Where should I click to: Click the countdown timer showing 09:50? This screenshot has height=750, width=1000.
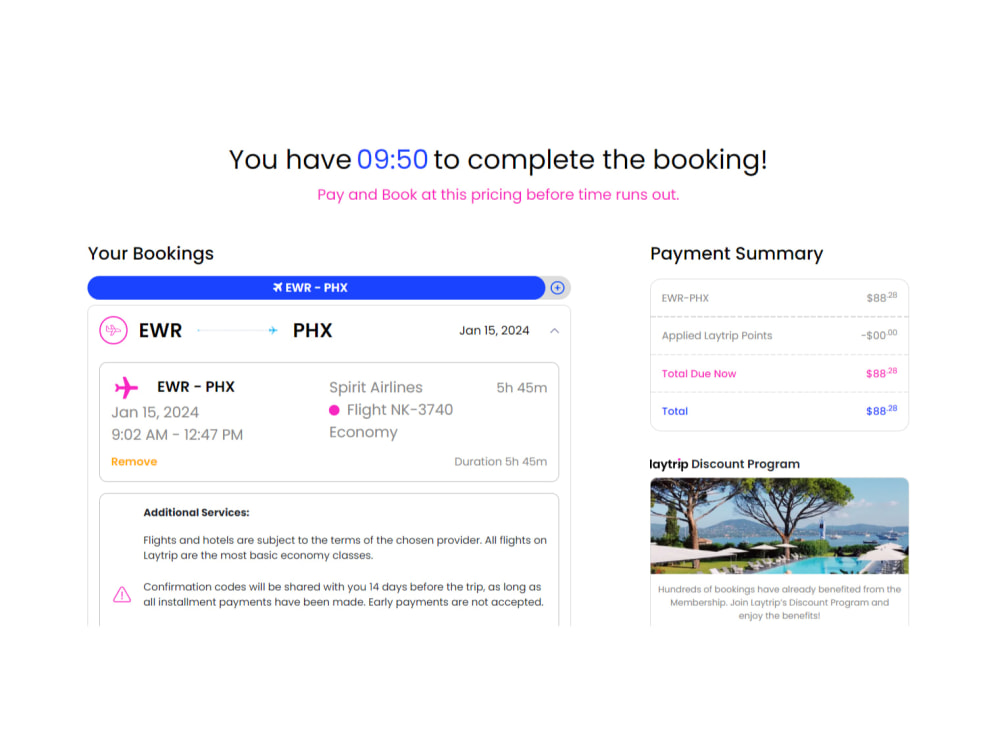(x=394, y=159)
